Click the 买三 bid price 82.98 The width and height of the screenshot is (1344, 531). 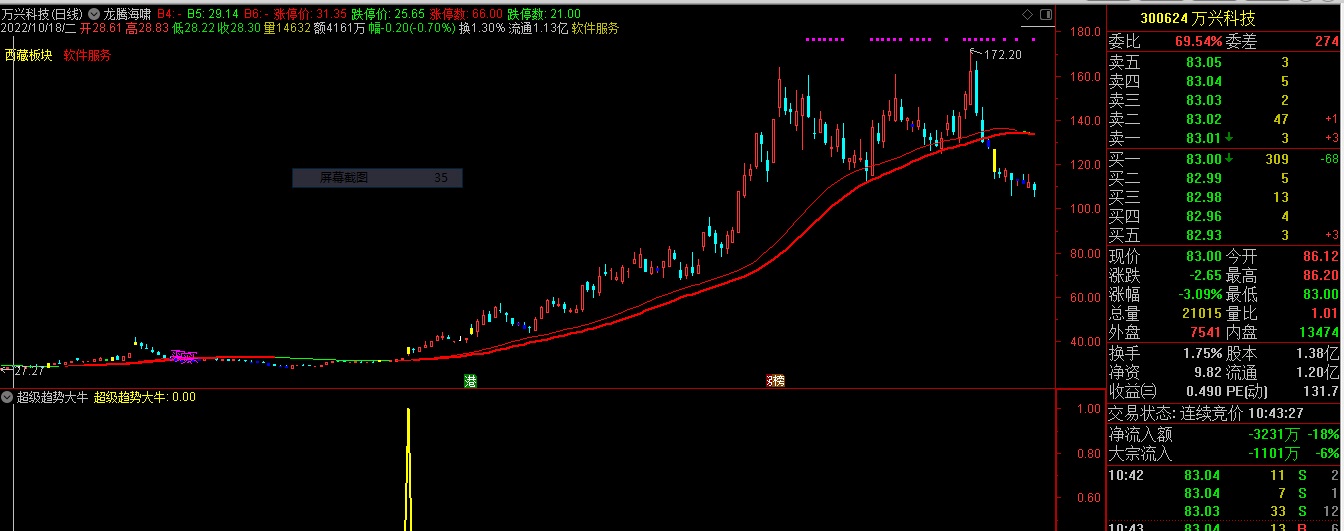point(1203,197)
